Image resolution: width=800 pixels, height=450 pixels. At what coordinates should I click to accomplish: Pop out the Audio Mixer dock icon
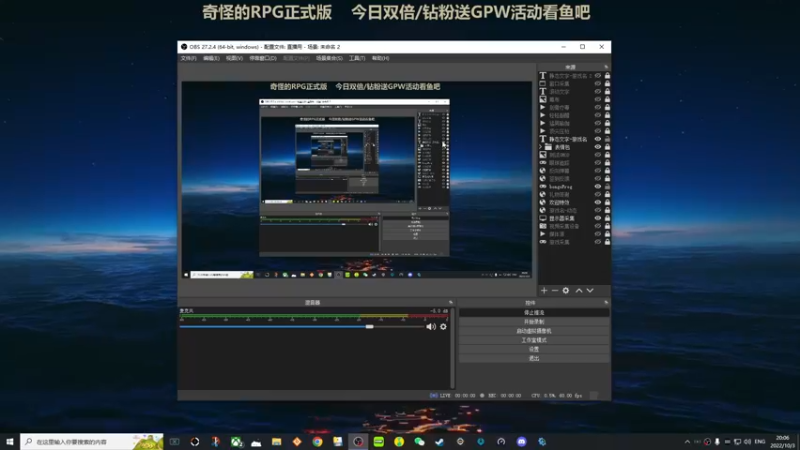click(451, 303)
